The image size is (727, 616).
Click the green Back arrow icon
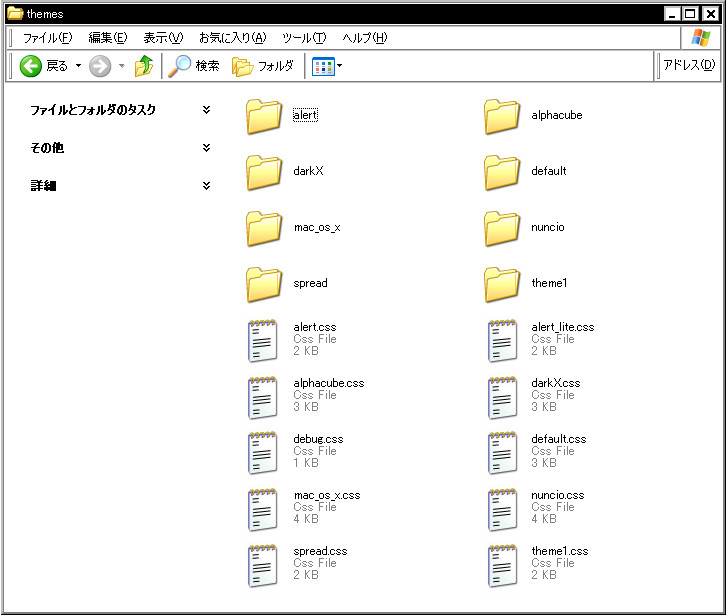point(31,66)
